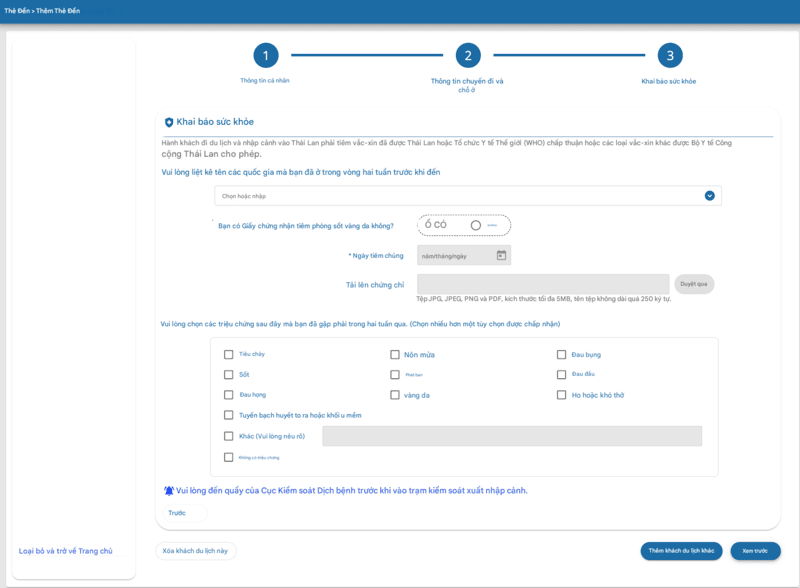Click step 1 circle Thông tin cá nhân

265,56
